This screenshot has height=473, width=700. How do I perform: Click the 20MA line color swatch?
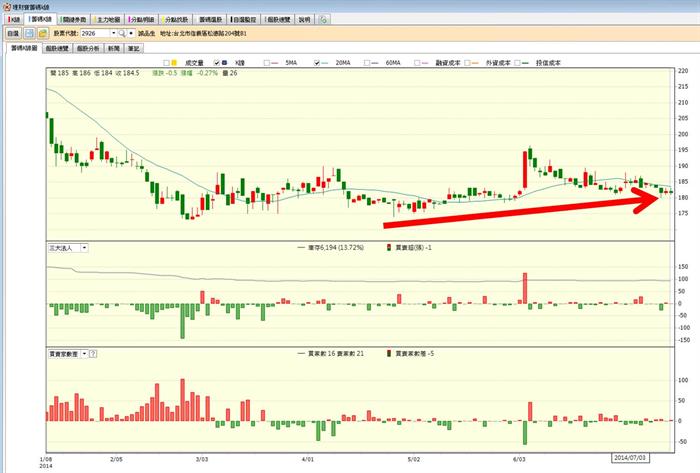pyautogui.click(x=325, y=63)
